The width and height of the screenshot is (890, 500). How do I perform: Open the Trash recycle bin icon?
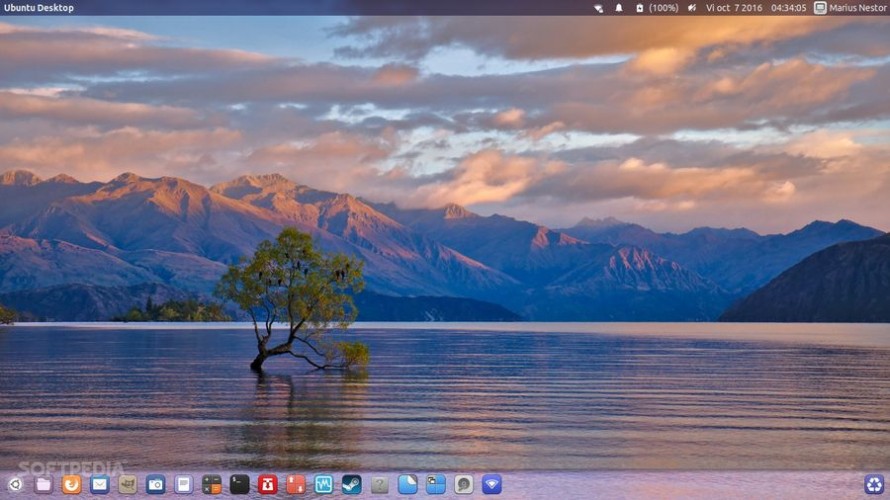(x=873, y=485)
